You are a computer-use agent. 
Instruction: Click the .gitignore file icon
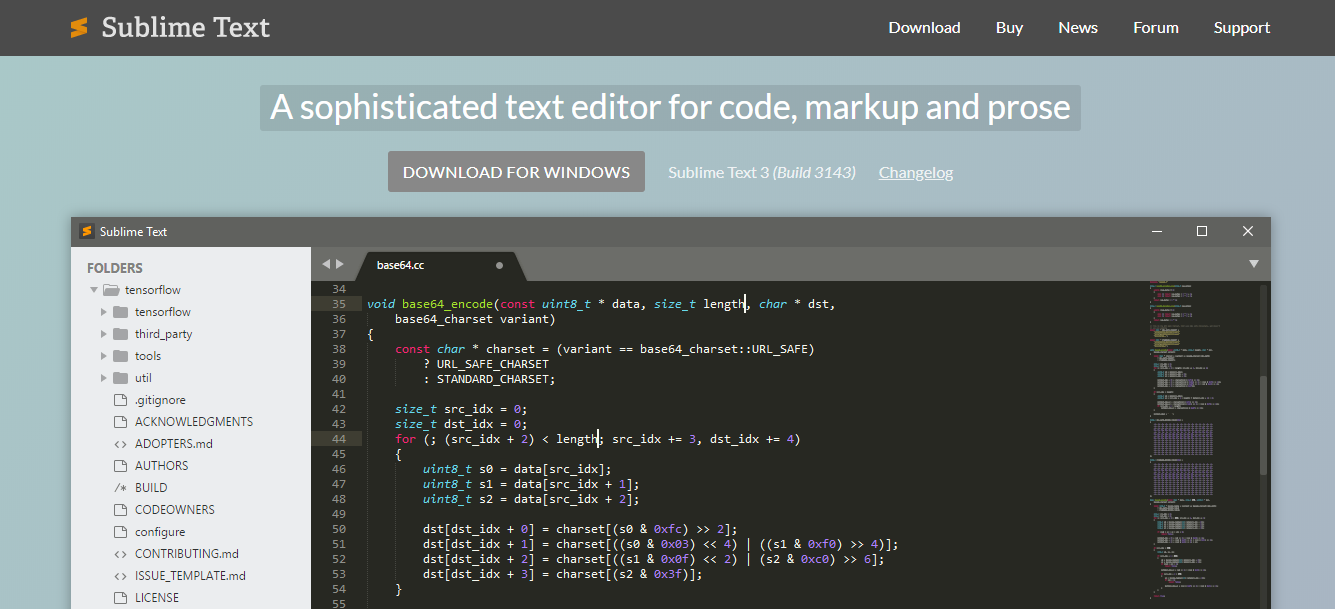[x=119, y=400]
